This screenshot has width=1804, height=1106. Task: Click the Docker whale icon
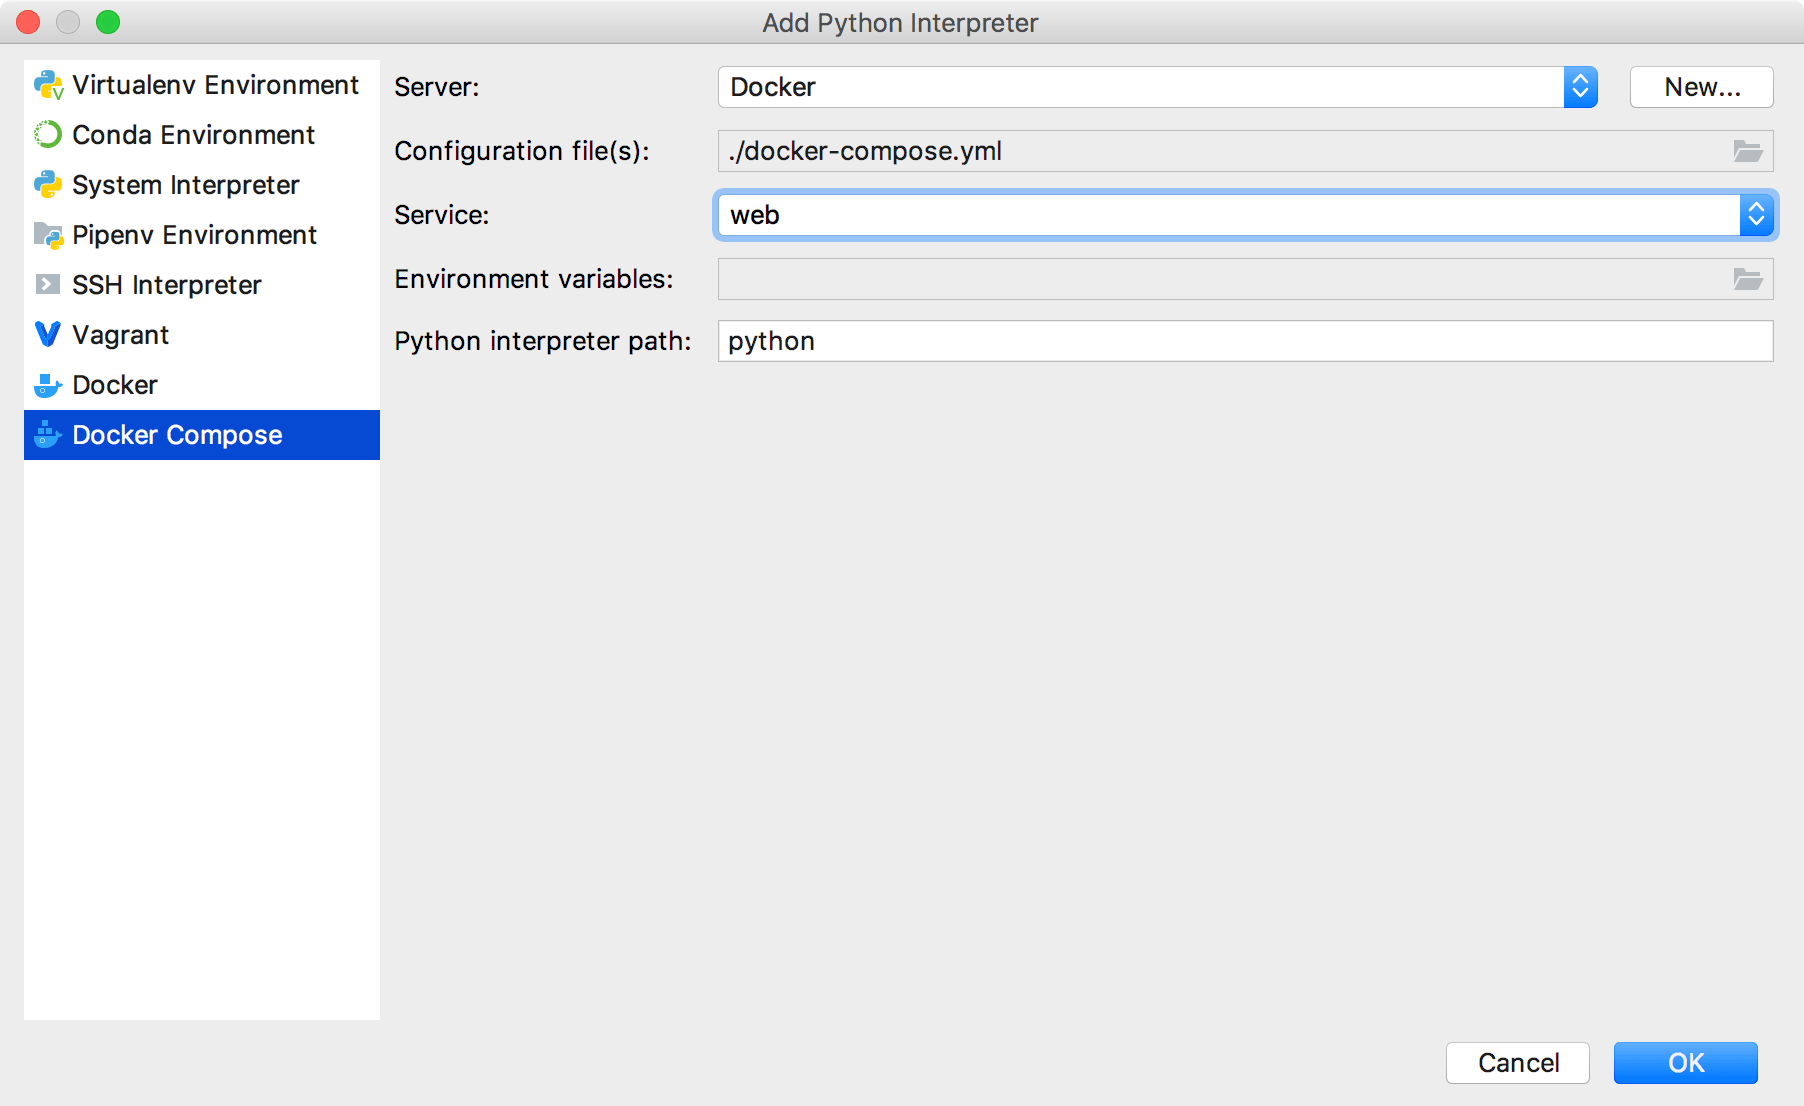pos(48,385)
